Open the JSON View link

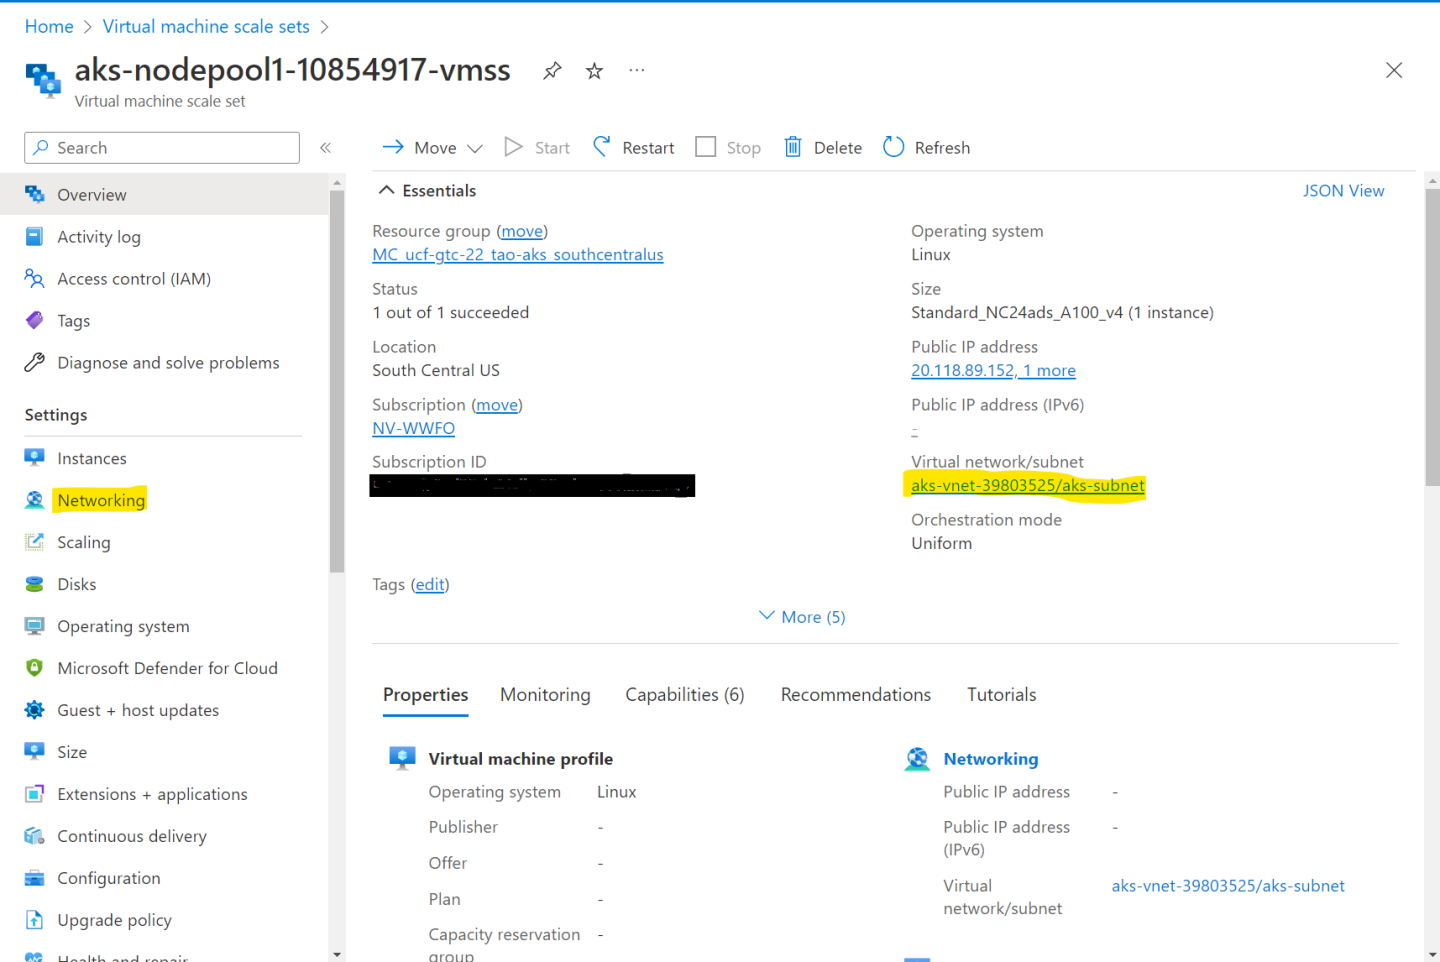[1343, 191]
